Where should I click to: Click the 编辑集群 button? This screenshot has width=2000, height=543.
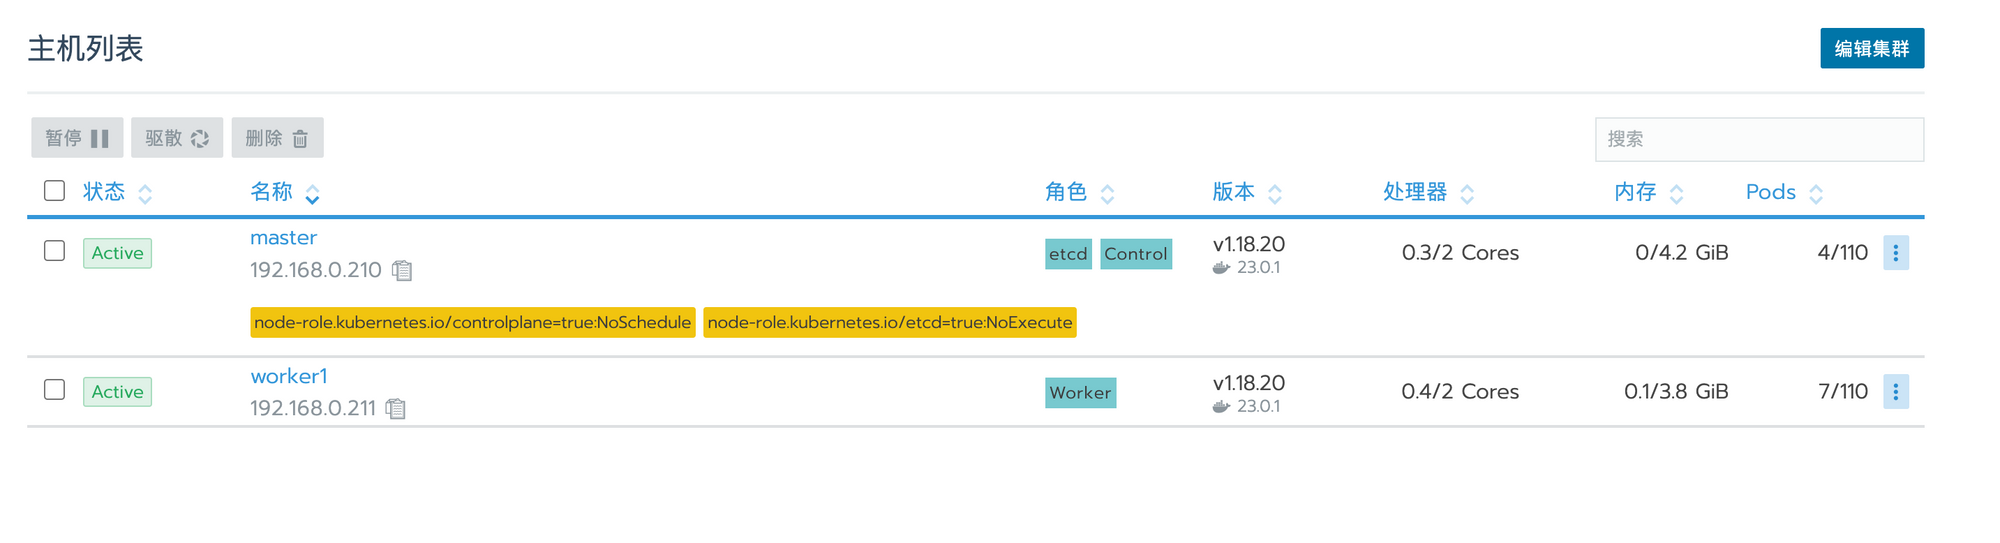(x=1871, y=48)
